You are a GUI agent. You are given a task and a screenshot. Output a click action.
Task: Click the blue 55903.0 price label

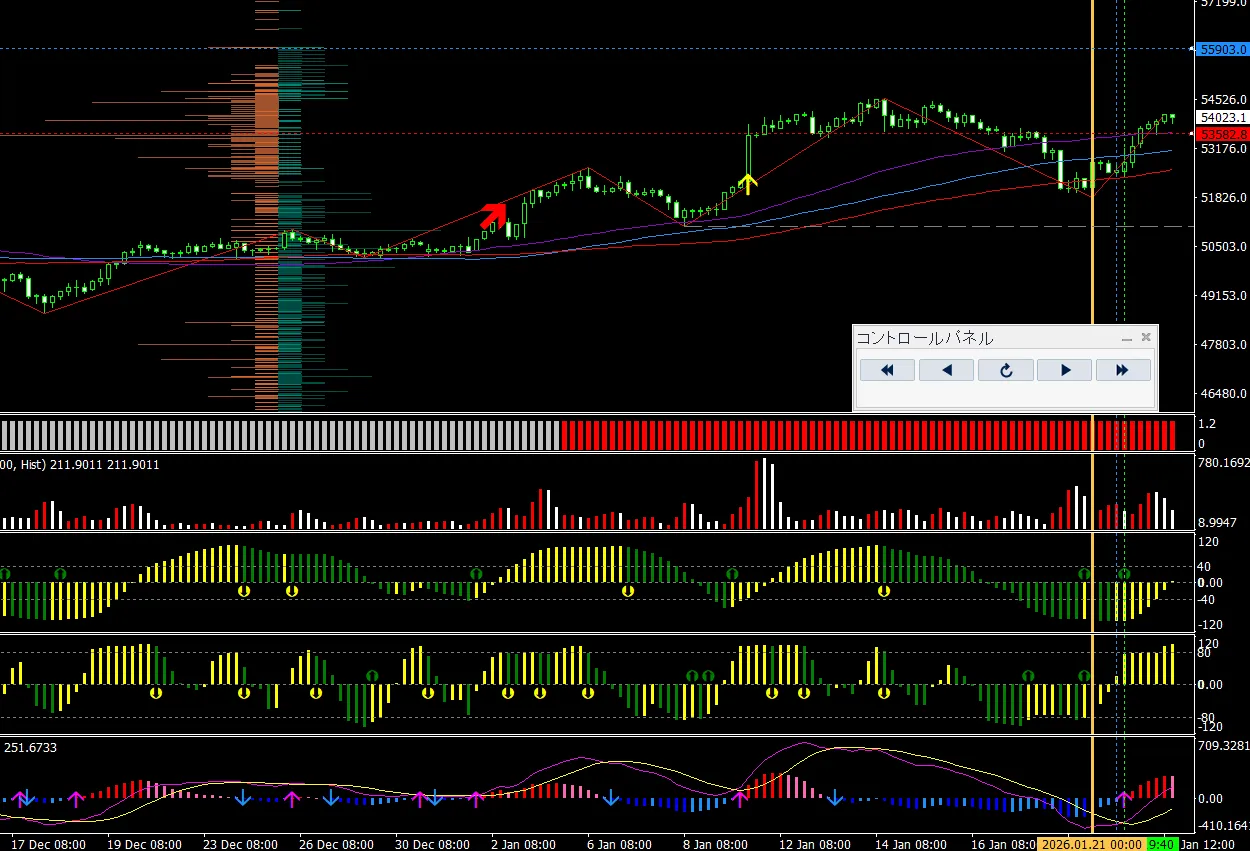click(x=1222, y=48)
